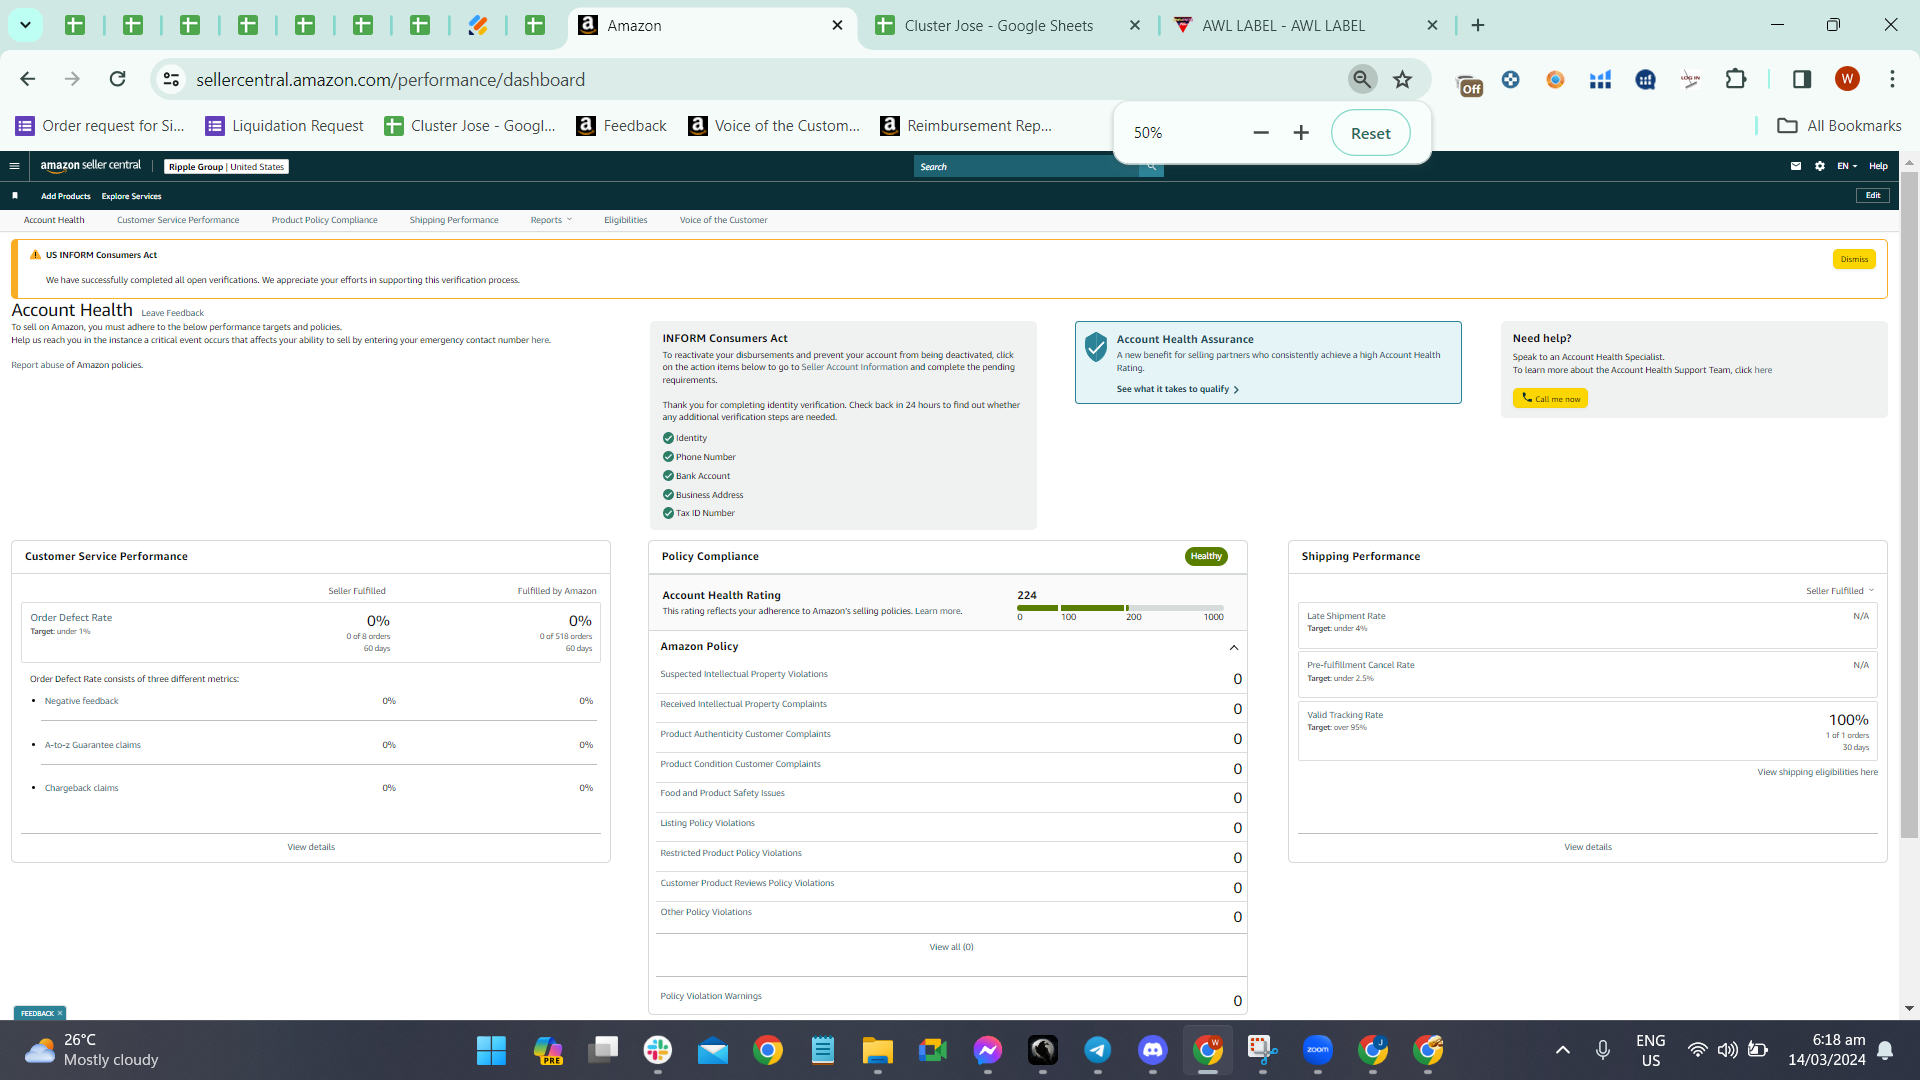Toggle the browser side panel
This screenshot has width=1920, height=1080.
(1802, 79)
